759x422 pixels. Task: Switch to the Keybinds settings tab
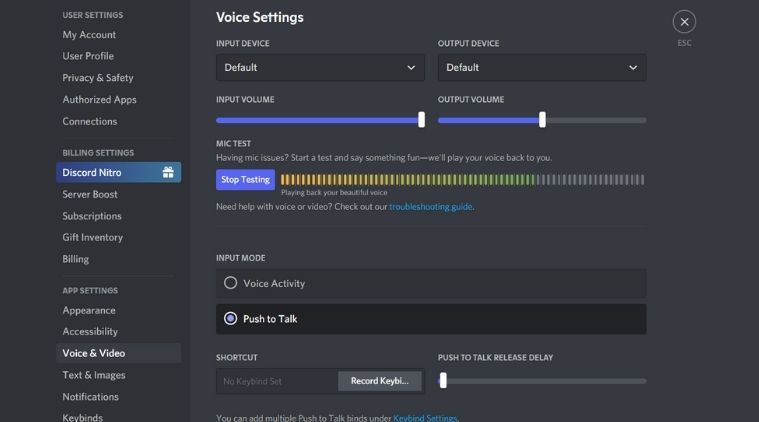tap(83, 417)
